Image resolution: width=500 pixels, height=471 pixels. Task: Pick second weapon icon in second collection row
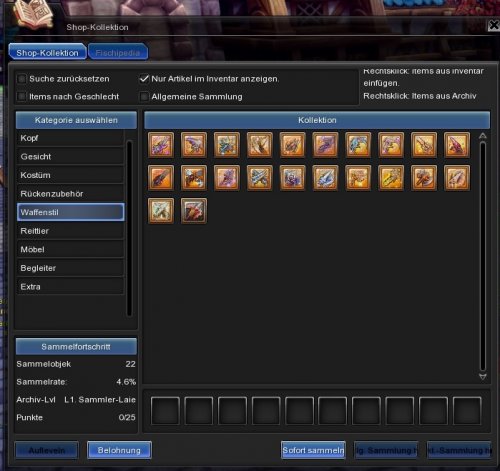click(194, 178)
